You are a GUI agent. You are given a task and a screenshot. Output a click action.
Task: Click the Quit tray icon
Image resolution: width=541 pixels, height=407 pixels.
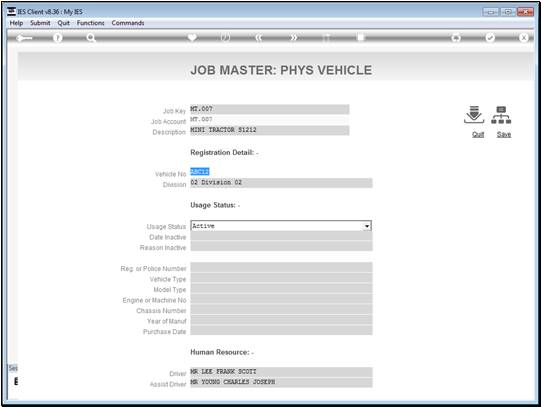[474, 115]
